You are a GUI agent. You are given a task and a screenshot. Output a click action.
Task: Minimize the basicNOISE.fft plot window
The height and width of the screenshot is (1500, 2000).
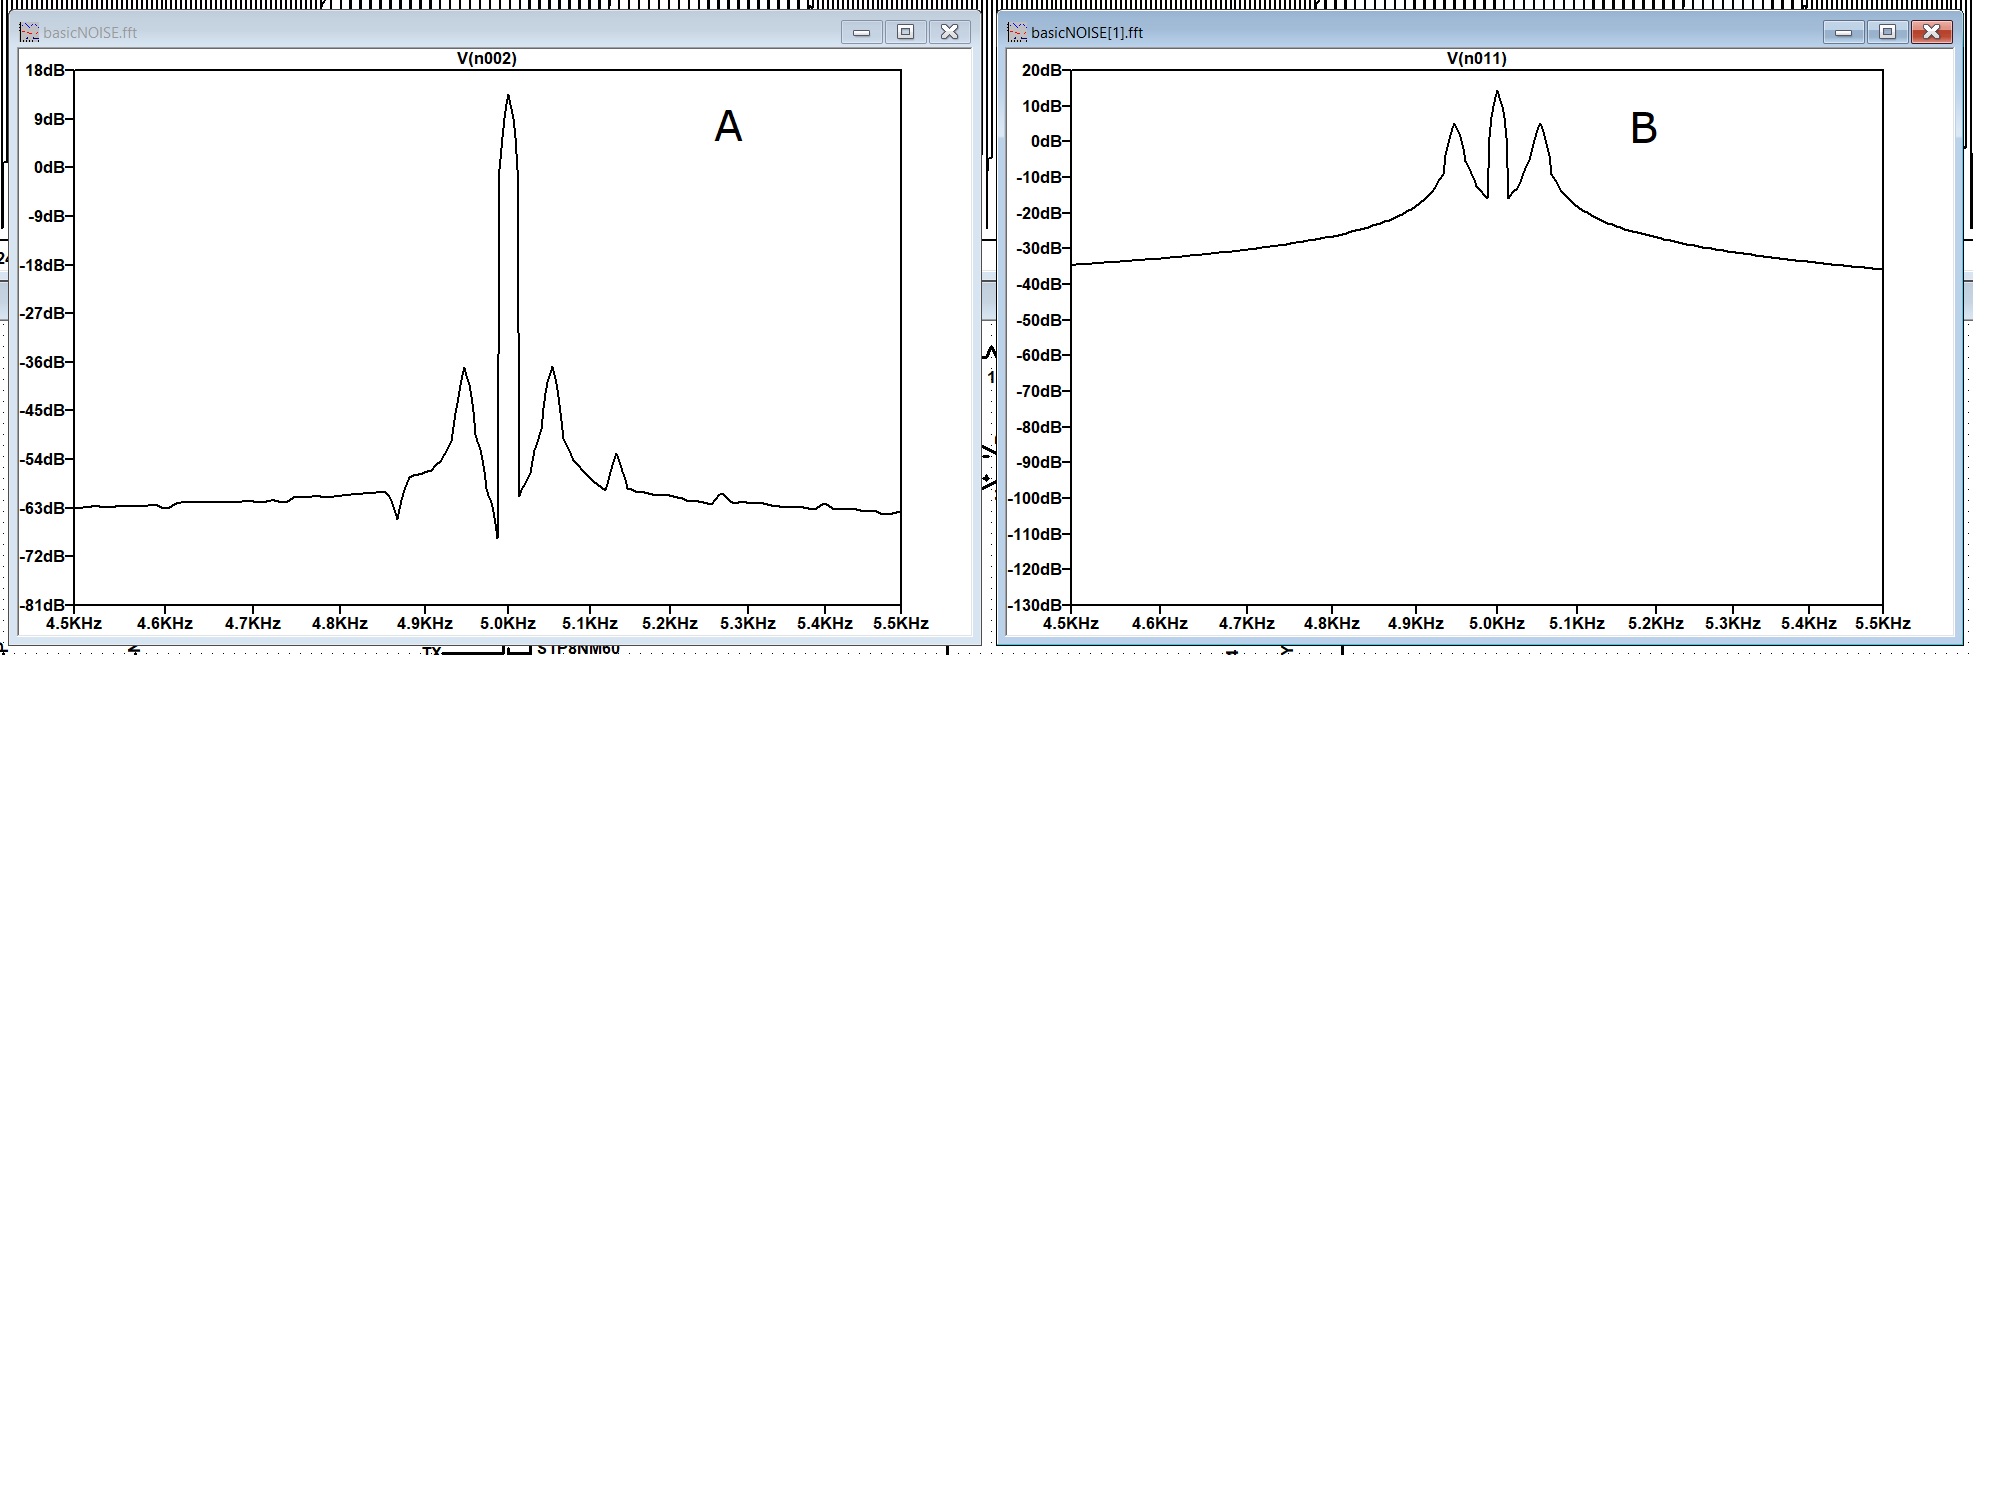[x=861, y=32]
